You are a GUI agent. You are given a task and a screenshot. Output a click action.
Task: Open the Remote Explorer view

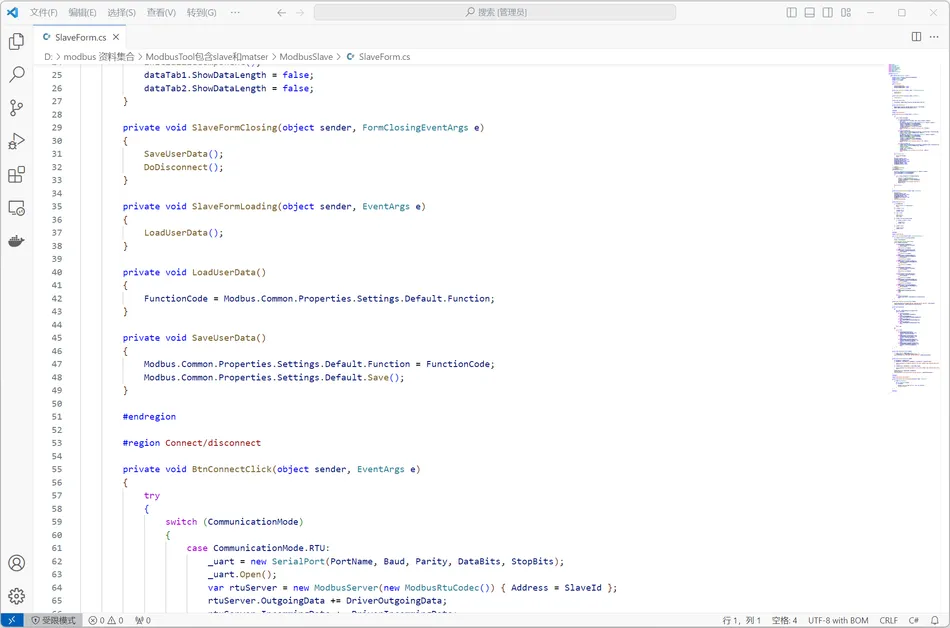(x=16, y=208)
